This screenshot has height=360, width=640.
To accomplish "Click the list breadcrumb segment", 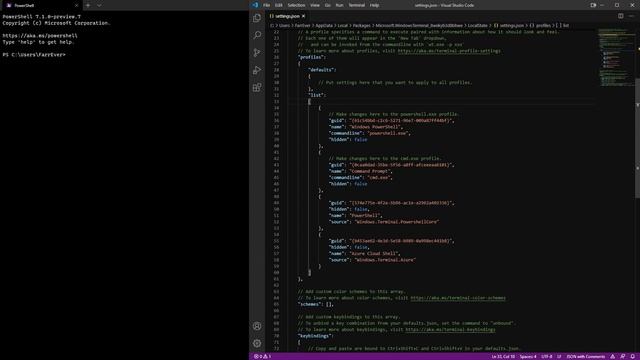I will coord(563,25).
